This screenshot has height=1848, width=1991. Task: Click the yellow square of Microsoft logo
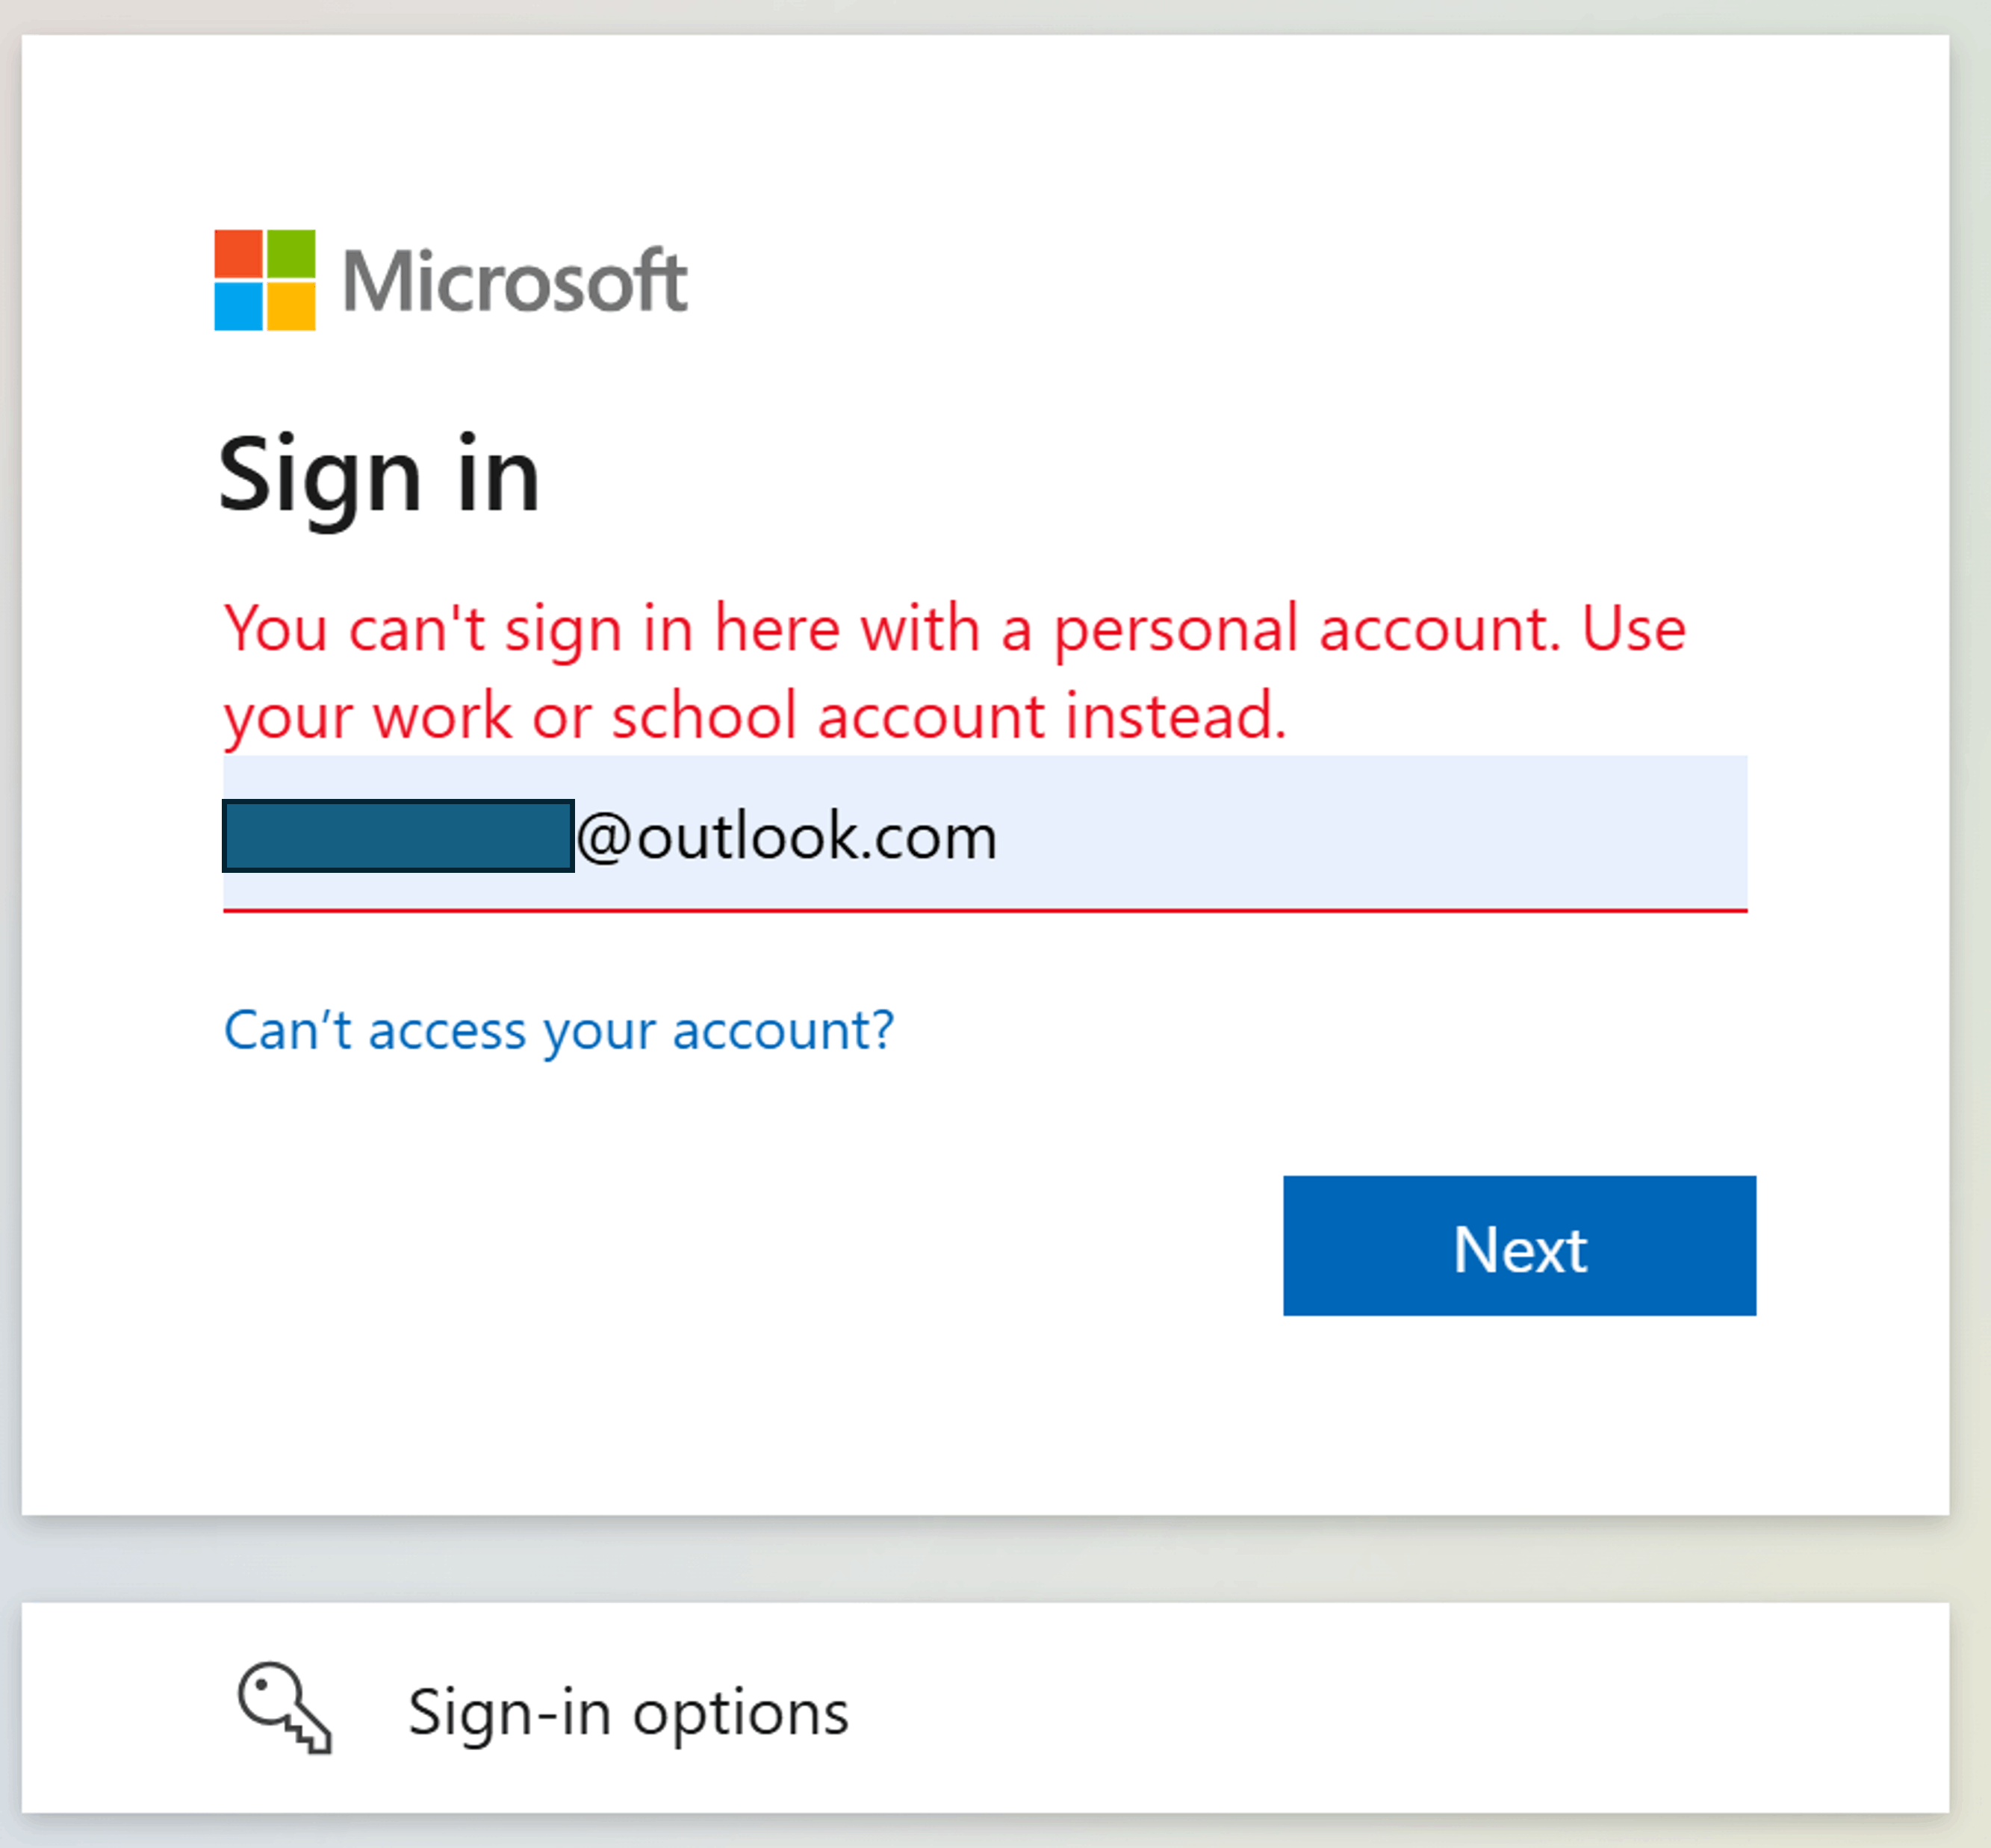click(291, 307)
